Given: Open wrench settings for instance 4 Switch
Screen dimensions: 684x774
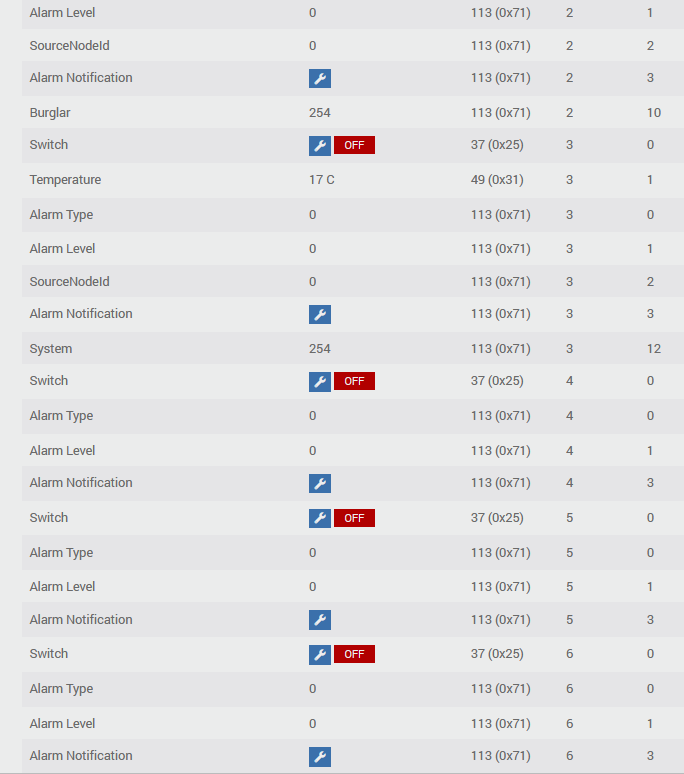Looking at the screenshot, I should [320, 382].
